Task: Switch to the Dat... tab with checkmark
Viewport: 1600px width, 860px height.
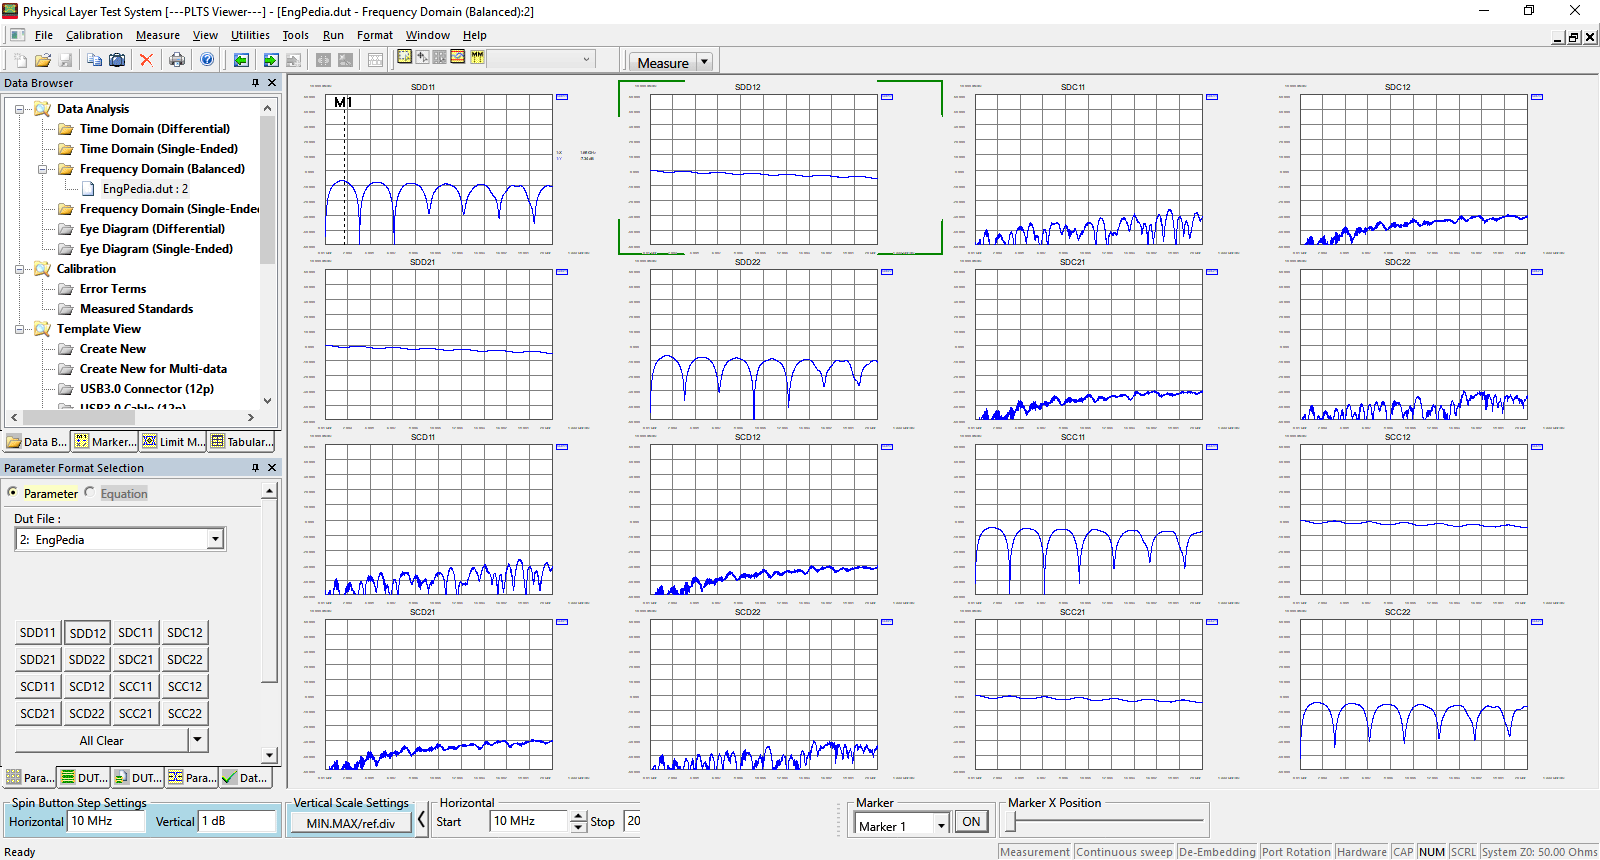Action: pos(245,777)
